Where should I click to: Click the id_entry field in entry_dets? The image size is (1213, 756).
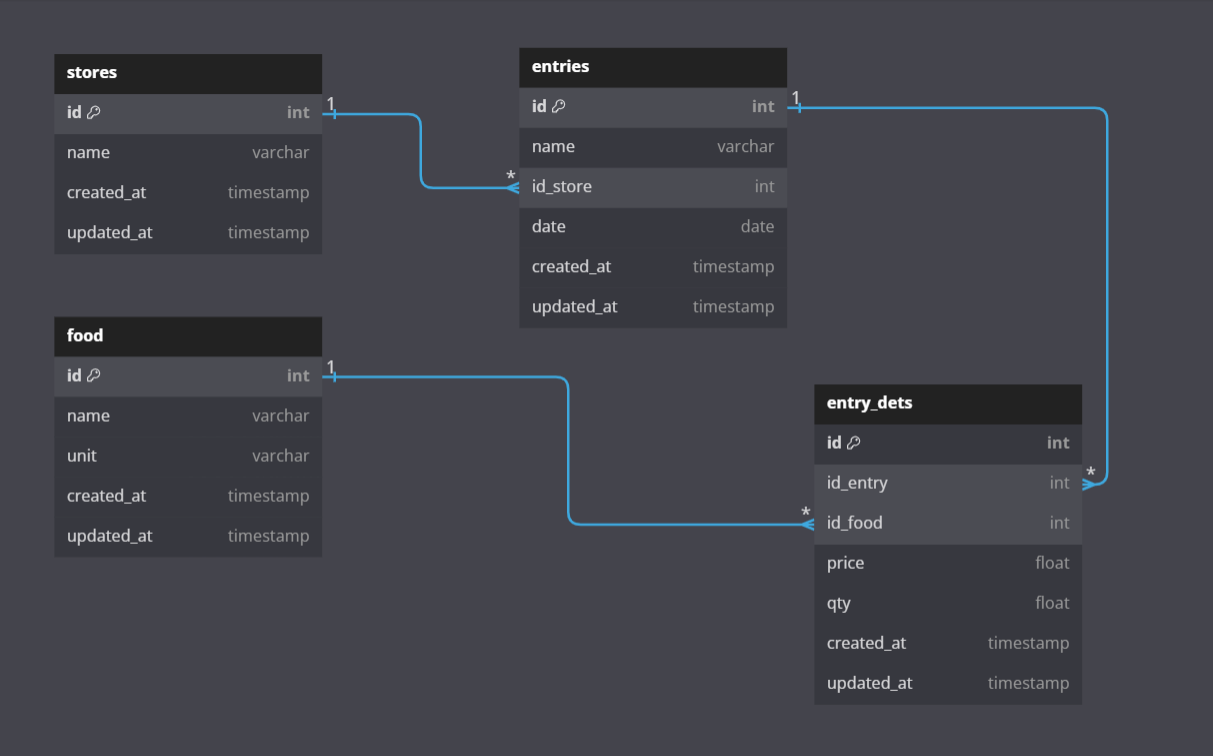pyautogui.click(x=947, y=482)
